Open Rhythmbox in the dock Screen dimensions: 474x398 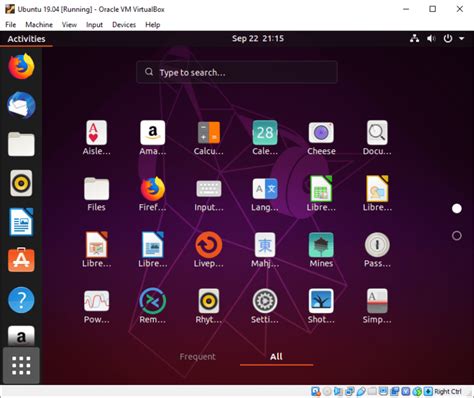click(21, 183)
